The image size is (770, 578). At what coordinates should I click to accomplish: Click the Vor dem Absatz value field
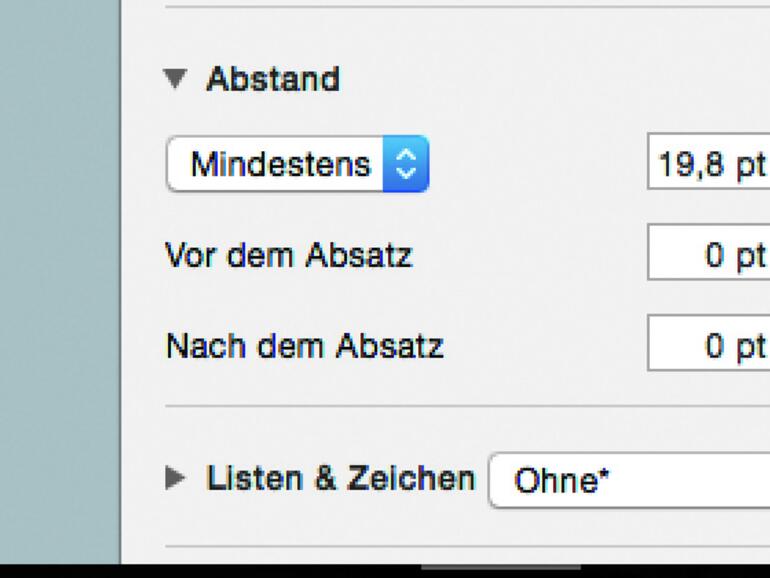coord(708,255)
